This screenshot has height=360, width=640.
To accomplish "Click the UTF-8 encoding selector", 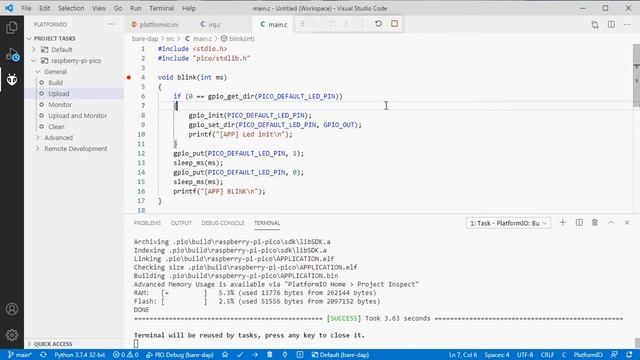I will point(525,355).
